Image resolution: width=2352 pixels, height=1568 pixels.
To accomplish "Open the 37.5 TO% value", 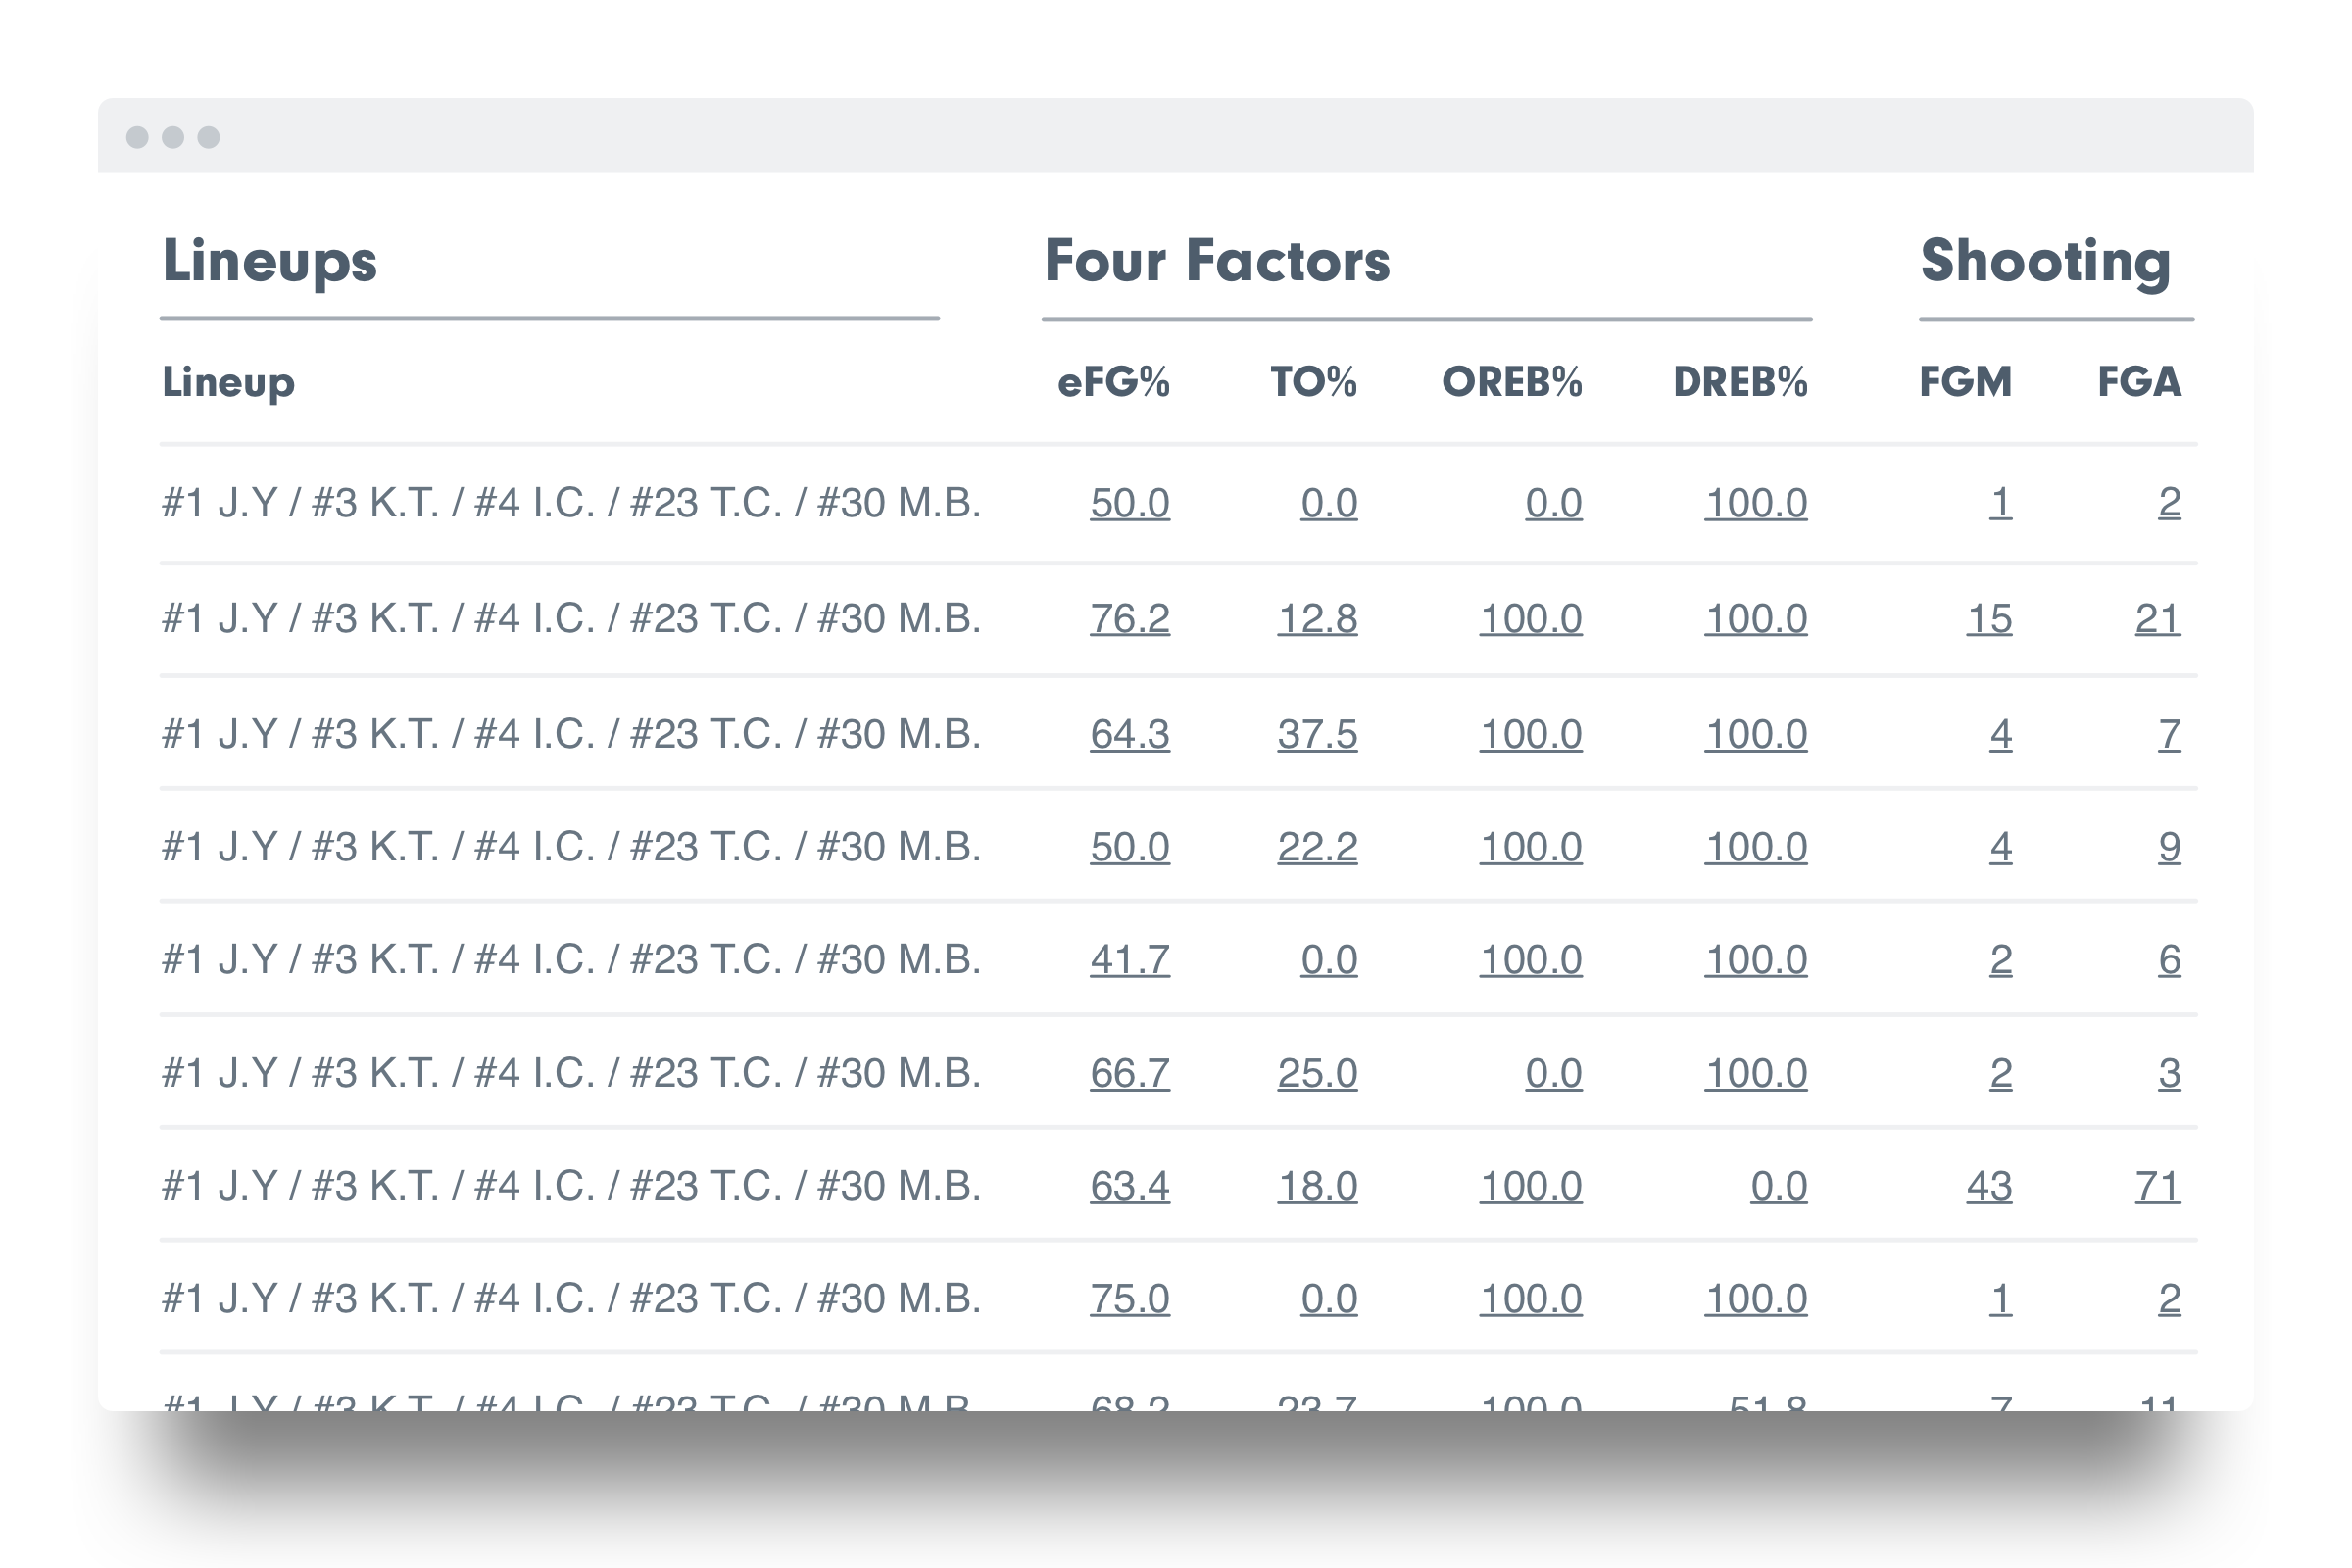I will pos(1317,735).
